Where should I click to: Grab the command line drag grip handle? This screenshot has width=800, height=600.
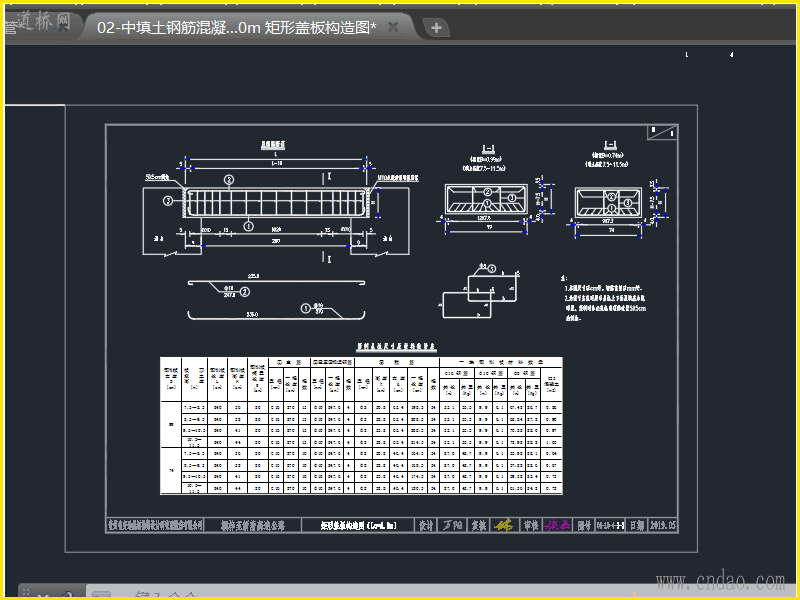click(x=25, y=594)
